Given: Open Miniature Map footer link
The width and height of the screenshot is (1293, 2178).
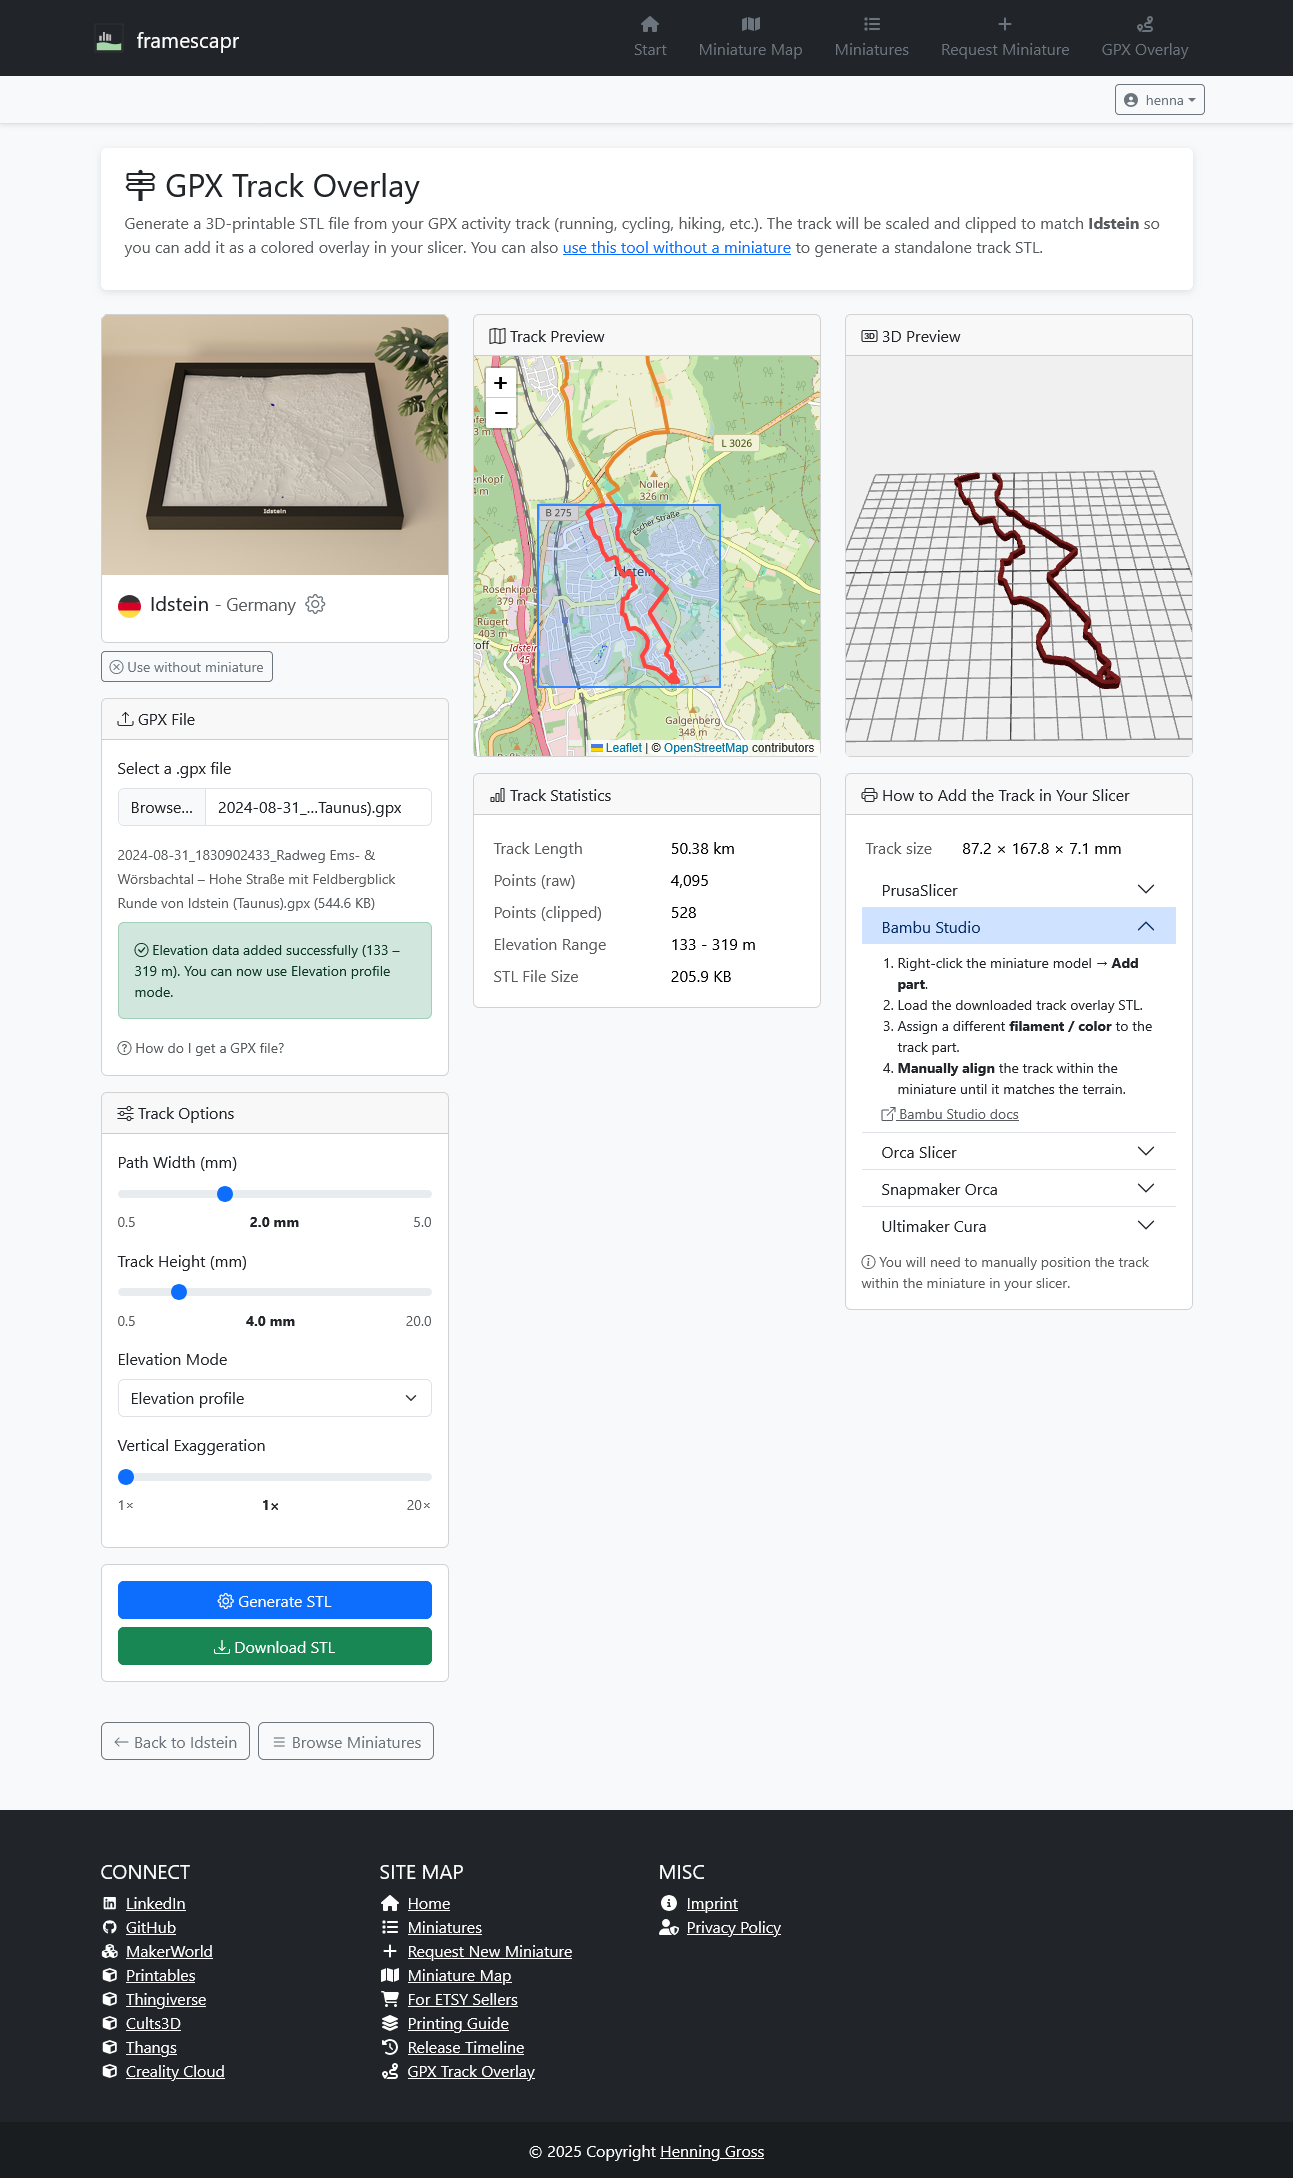Looking at the screenshot, I should tap(459, 1975).
